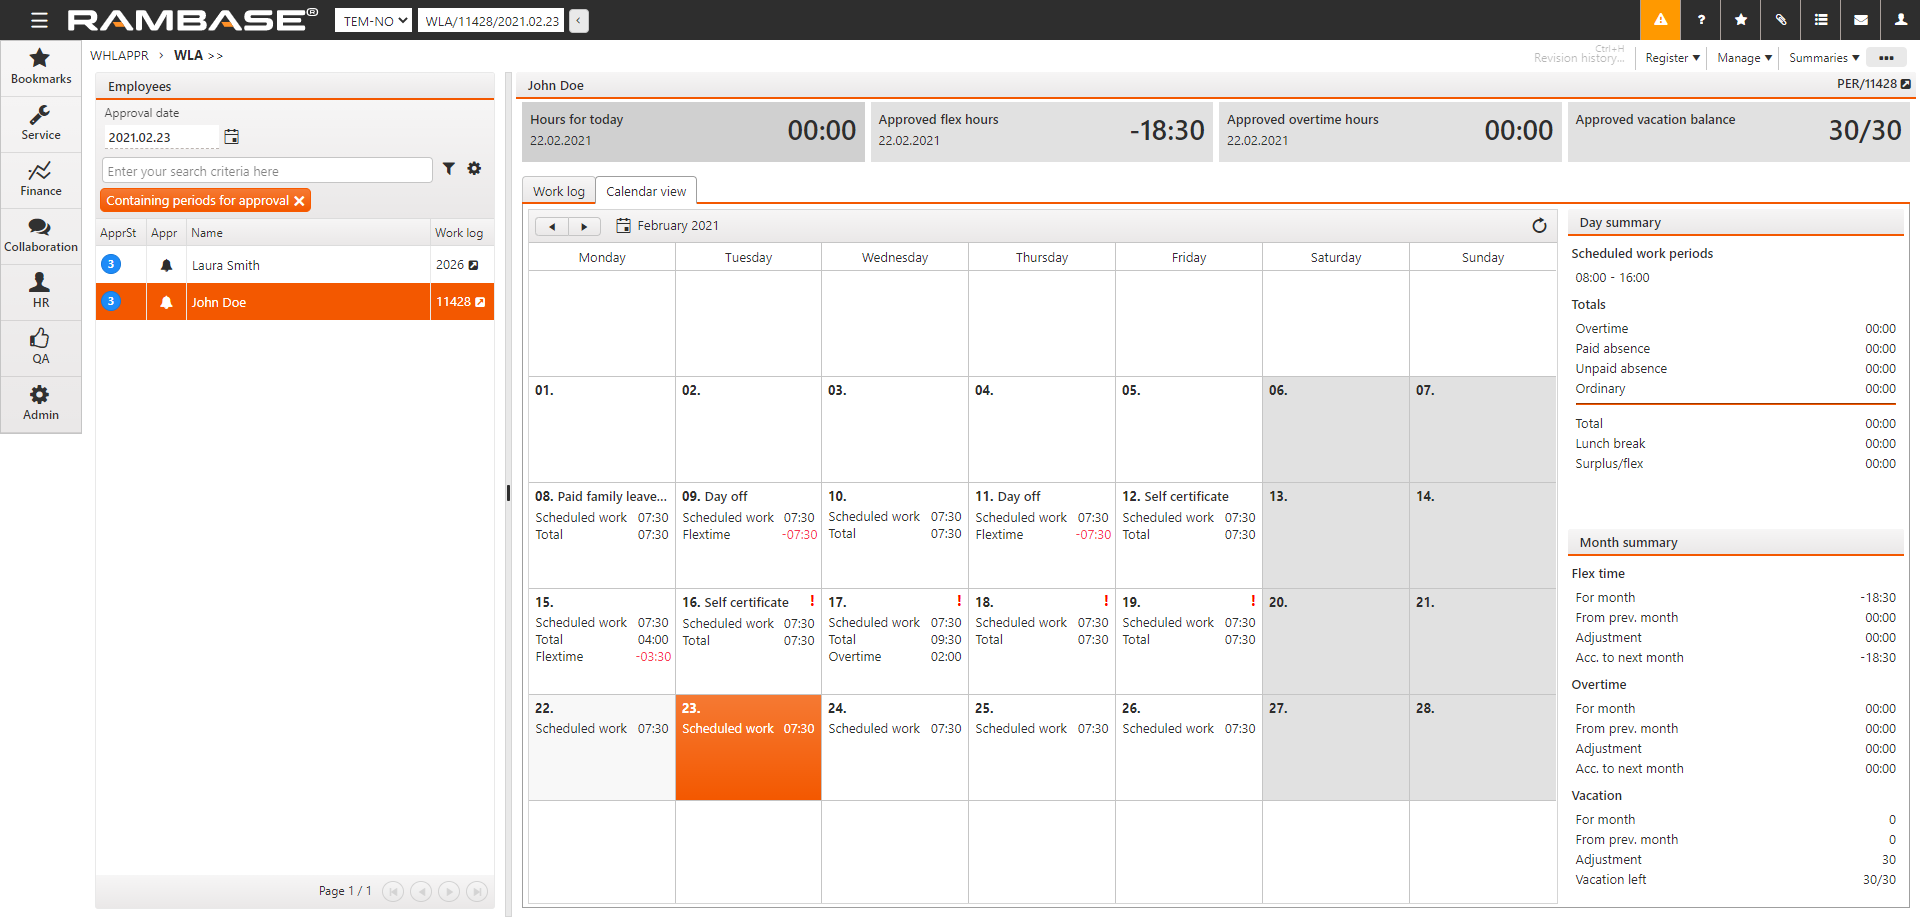1920x922 pixels.
Task: Open the hamburger main menu
Action: [39, 20]
